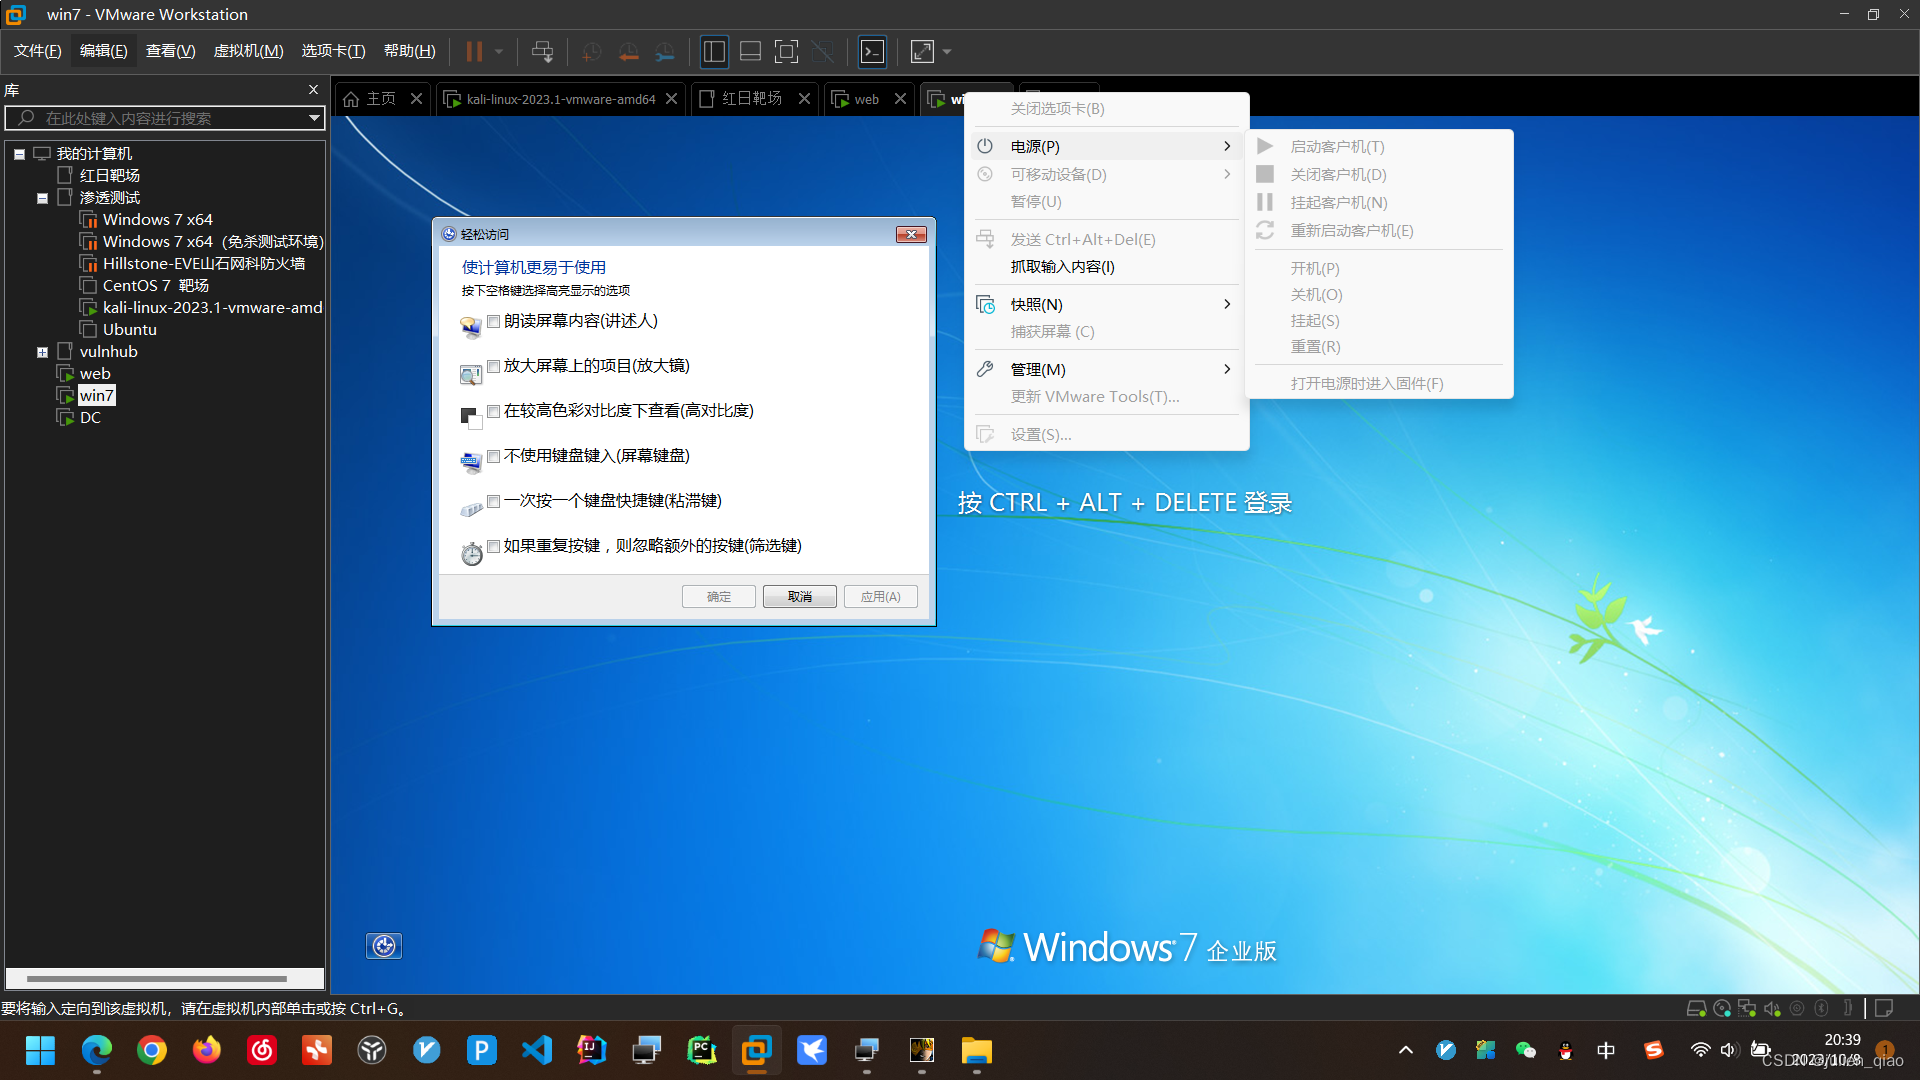Click 取消 button in dialog

pyautogui.click(x=800, y=597)
